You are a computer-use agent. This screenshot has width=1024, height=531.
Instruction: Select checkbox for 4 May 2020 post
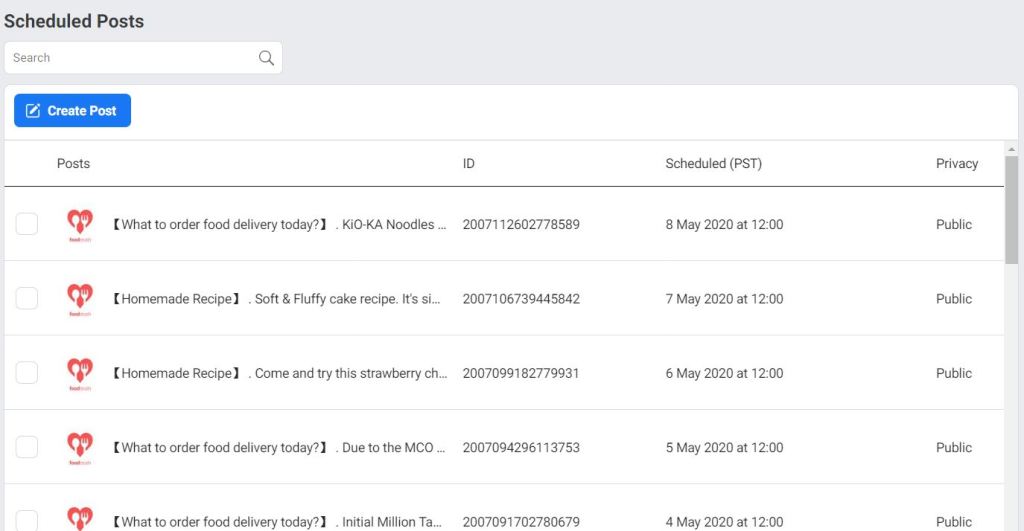click(x=27, y=520)
